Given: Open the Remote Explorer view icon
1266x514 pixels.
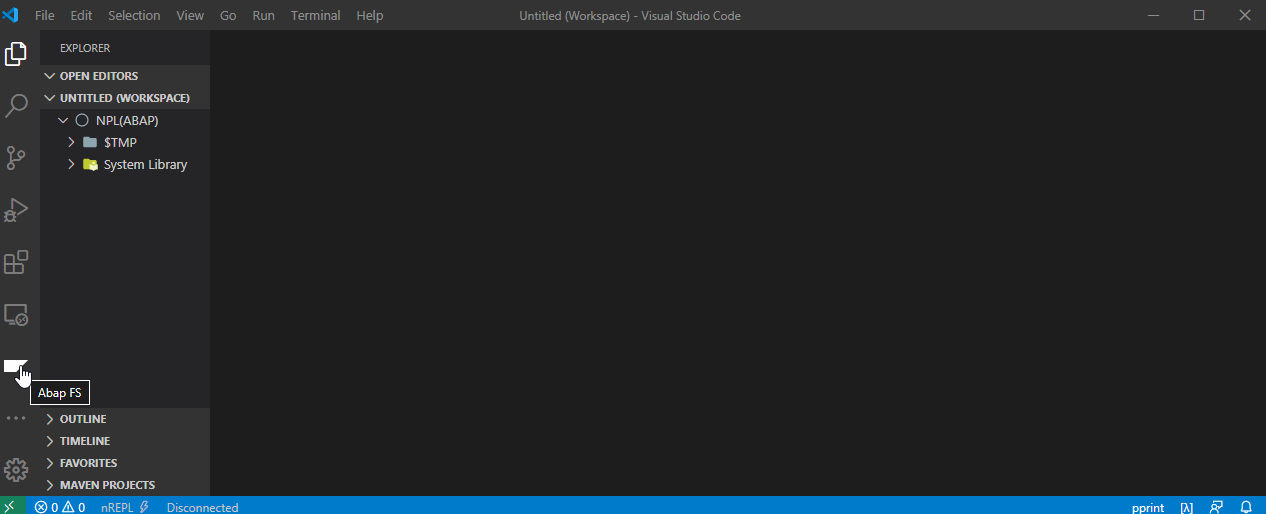Looking at the screenshot, I should coord(16,315).
